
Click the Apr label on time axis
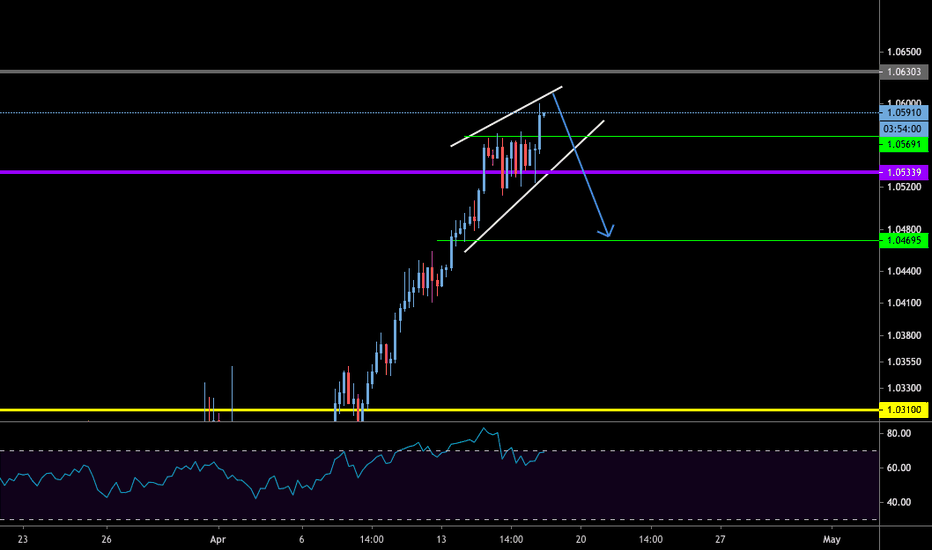point(218,540)
